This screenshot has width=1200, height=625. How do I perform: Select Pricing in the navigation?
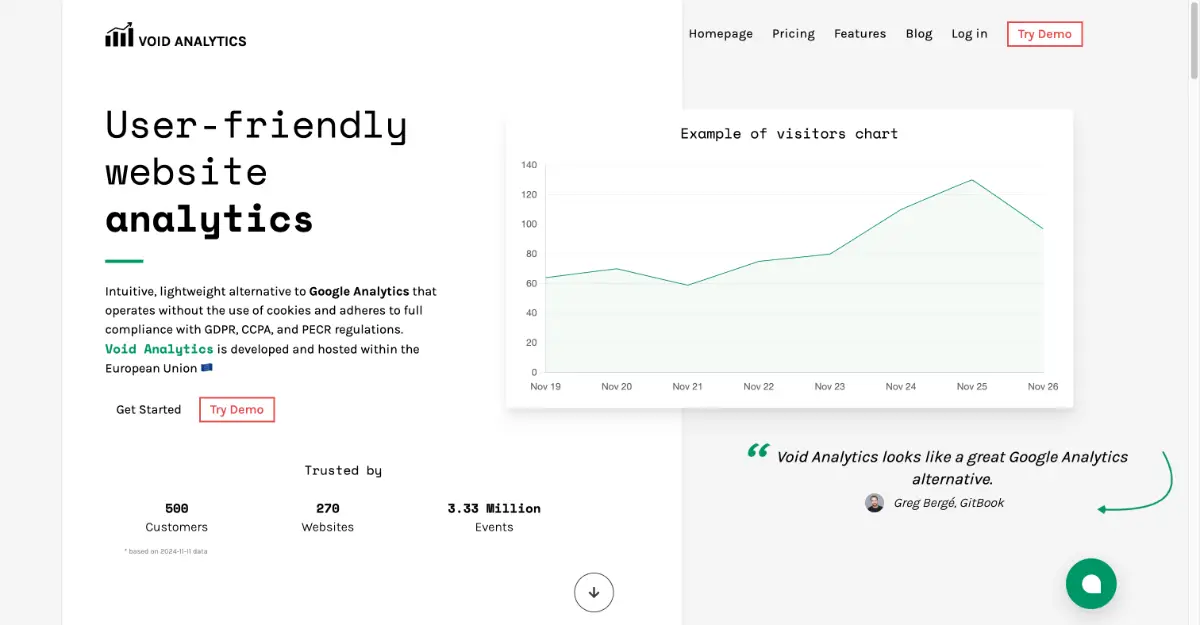[793, 33]
